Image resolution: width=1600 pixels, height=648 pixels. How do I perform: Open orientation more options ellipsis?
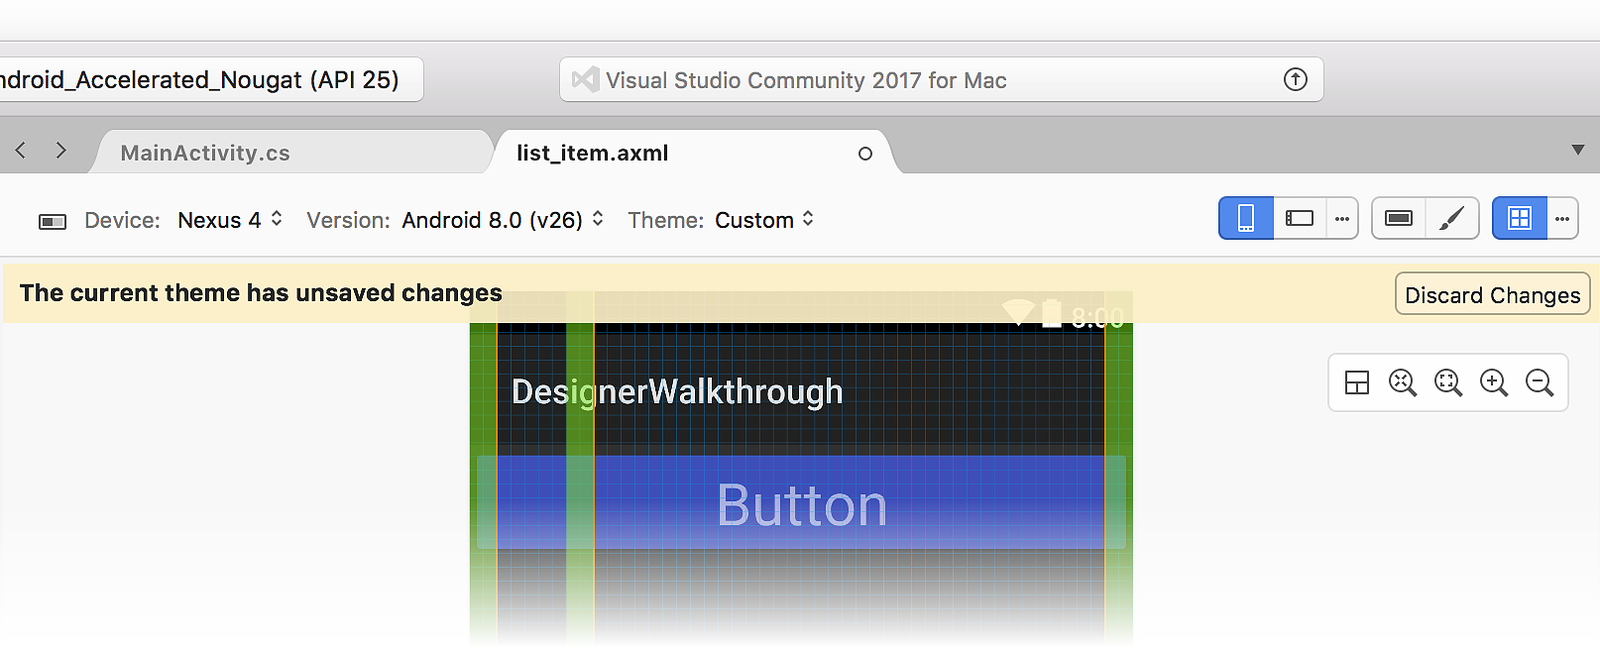[1342, 218]
